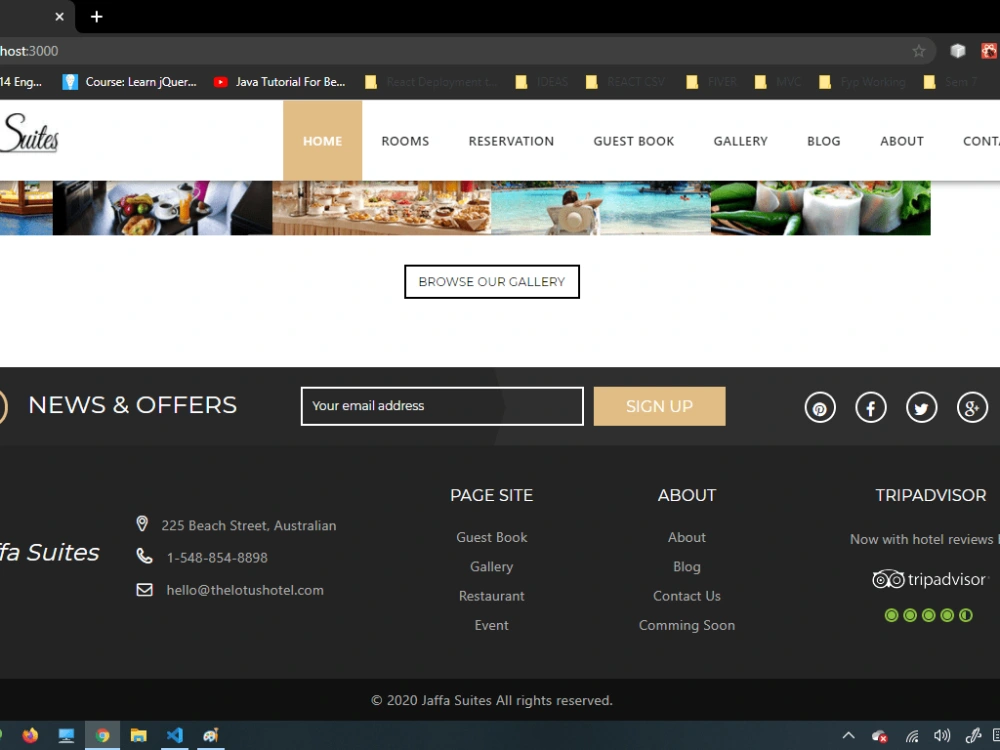Viewport: 1000px width, 750px height.
Task: Open the red extension icon in toolbar
Action: click(989, 51)
